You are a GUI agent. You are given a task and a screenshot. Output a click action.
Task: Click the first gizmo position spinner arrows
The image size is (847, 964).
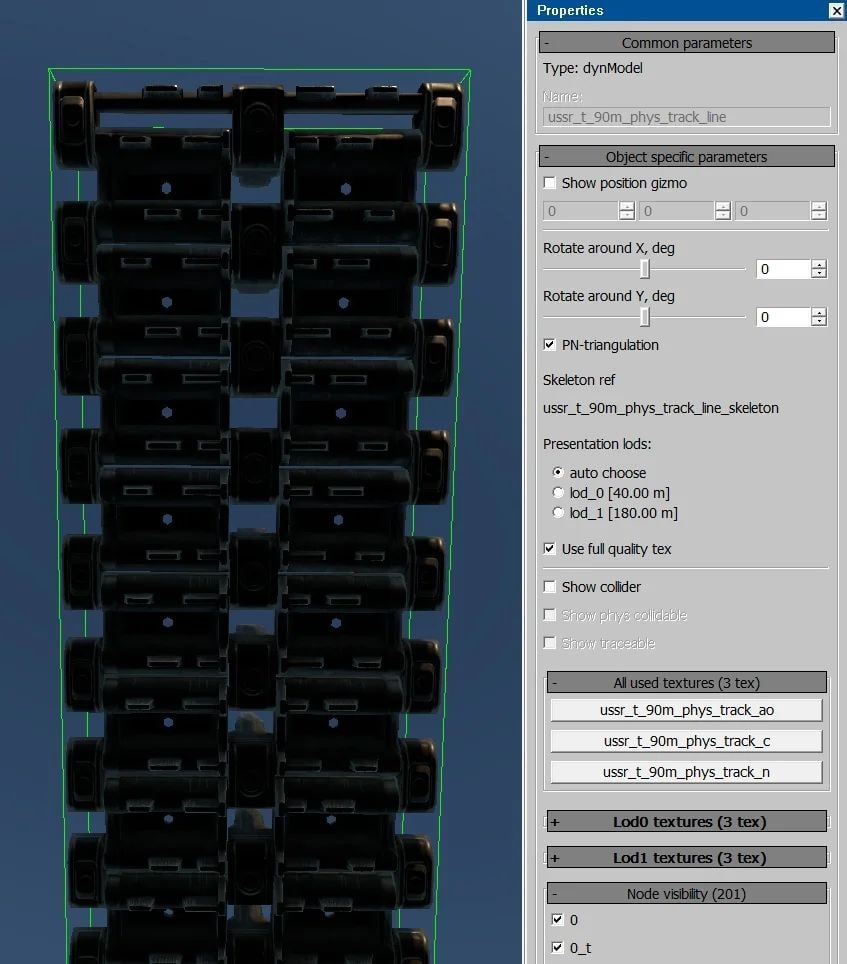[x=626, y=211]
